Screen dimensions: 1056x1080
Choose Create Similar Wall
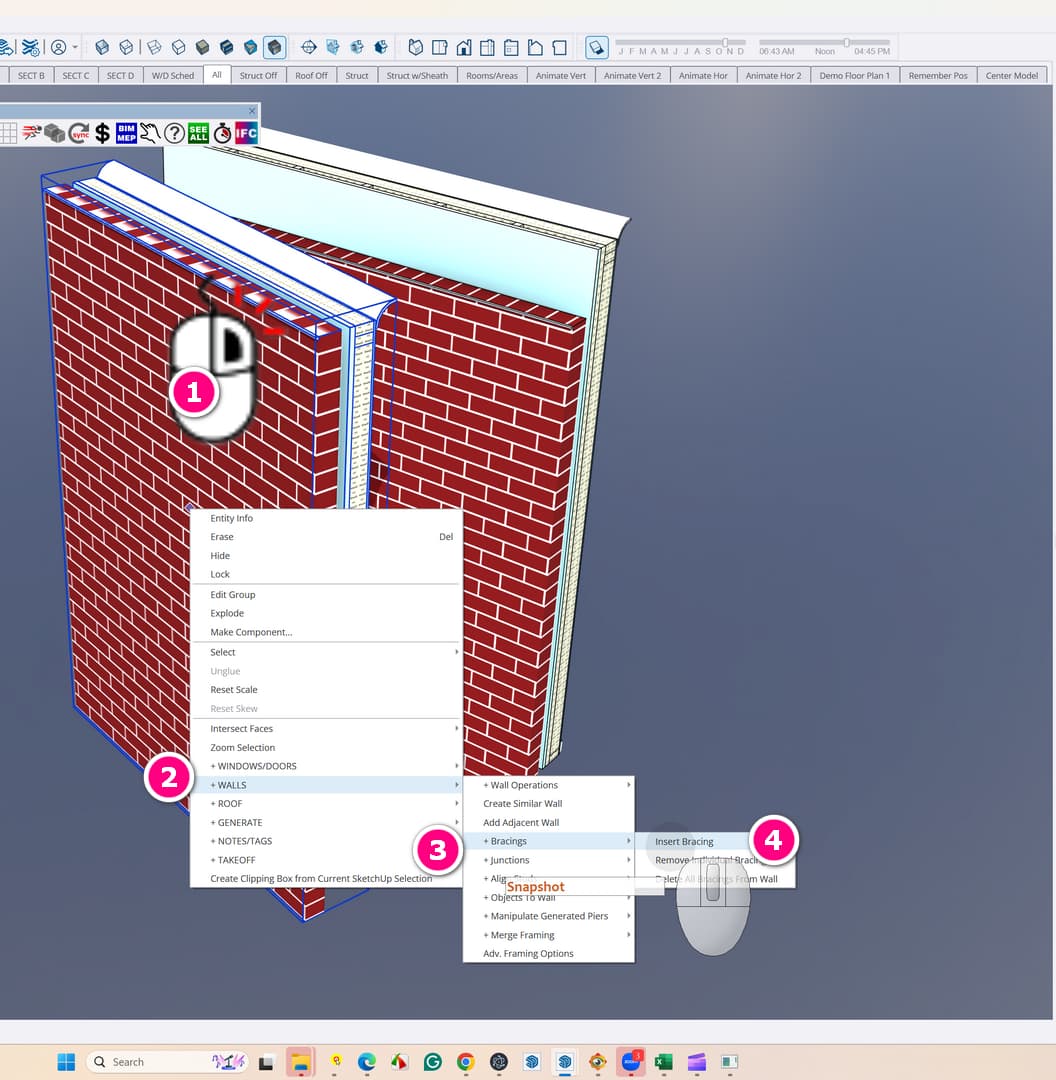point(548,803)
